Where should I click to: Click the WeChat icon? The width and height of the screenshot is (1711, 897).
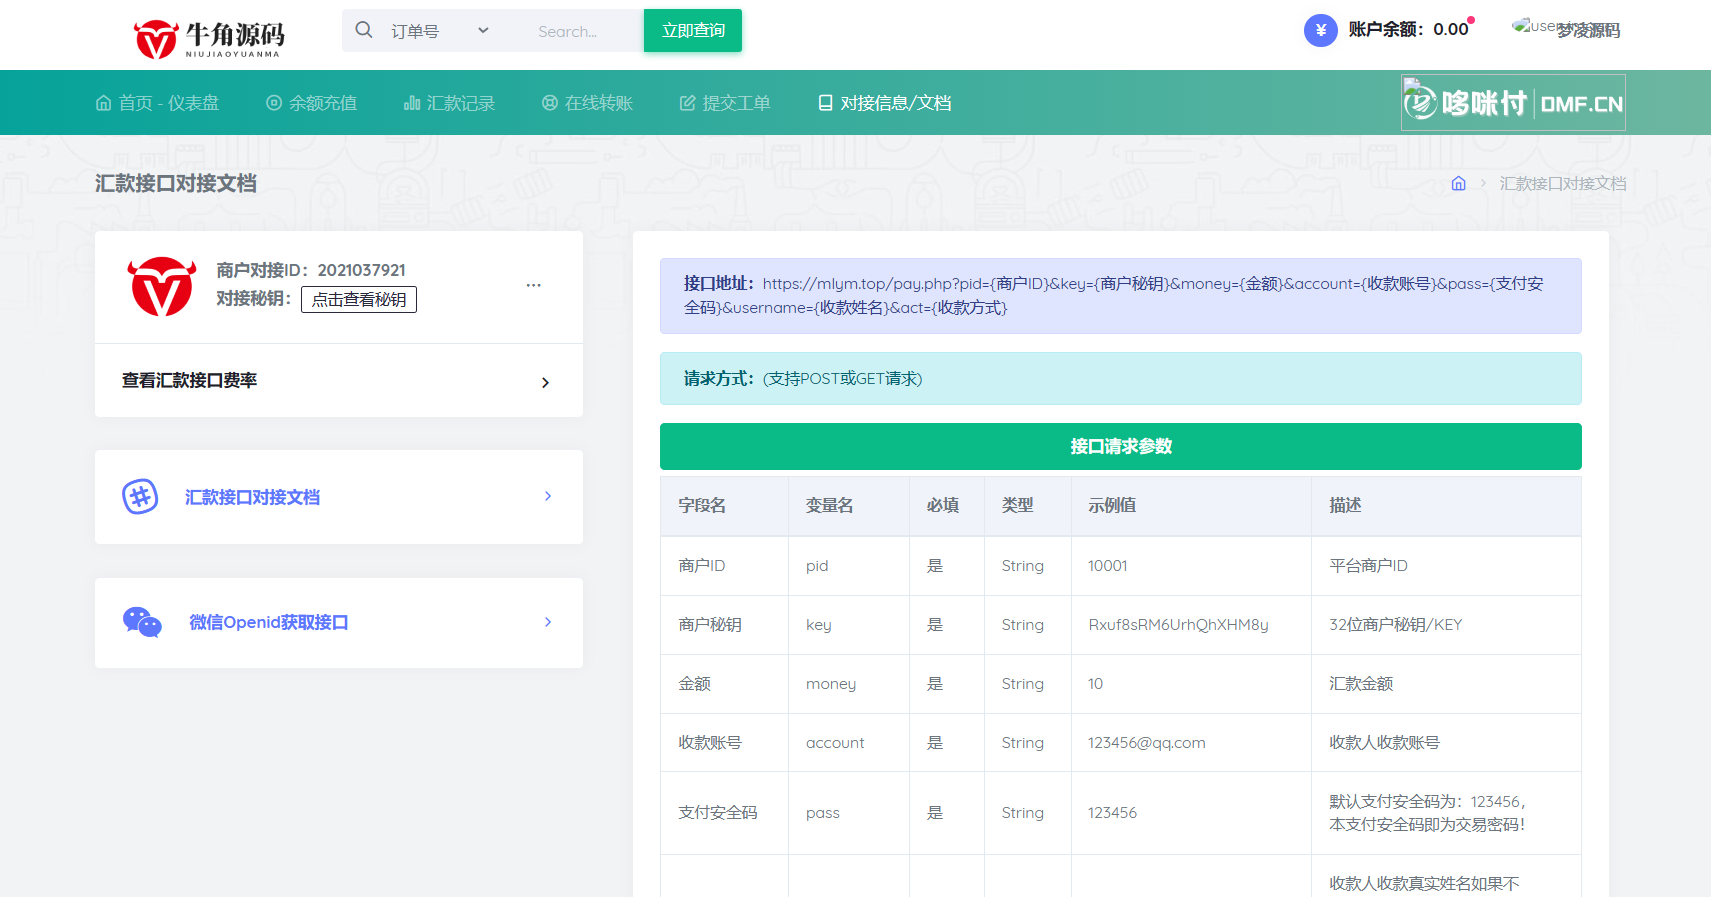tap(142, 622)
